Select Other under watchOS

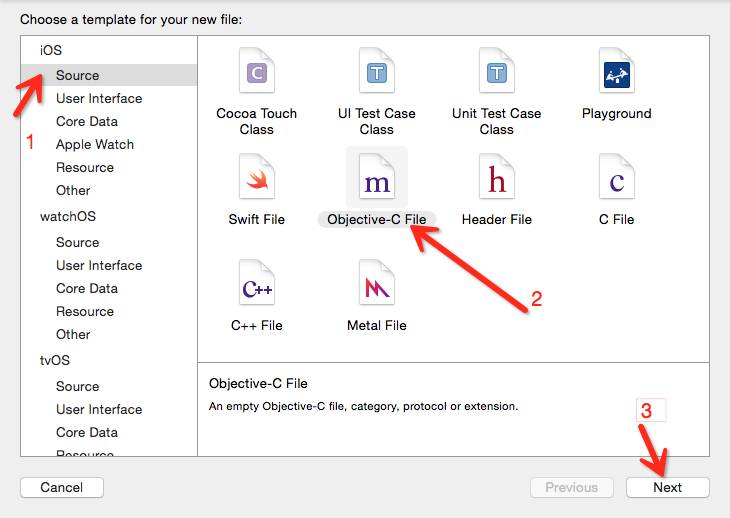(x=73, y=334)
